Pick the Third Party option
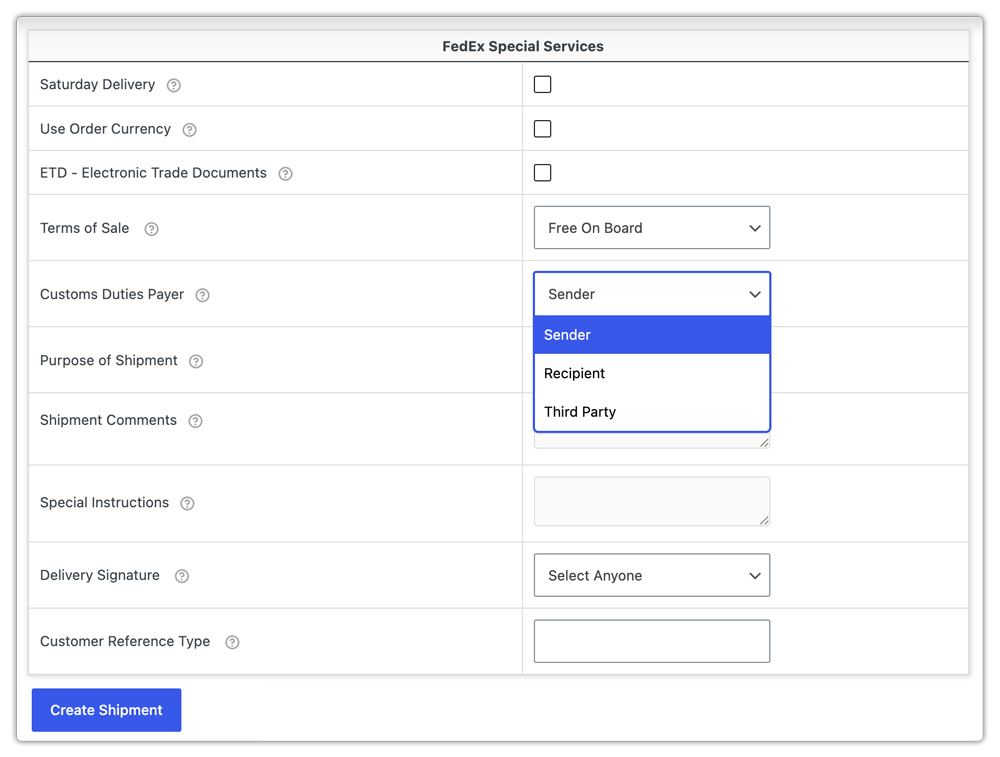1000x757 pixels. (x=652, y=411)
